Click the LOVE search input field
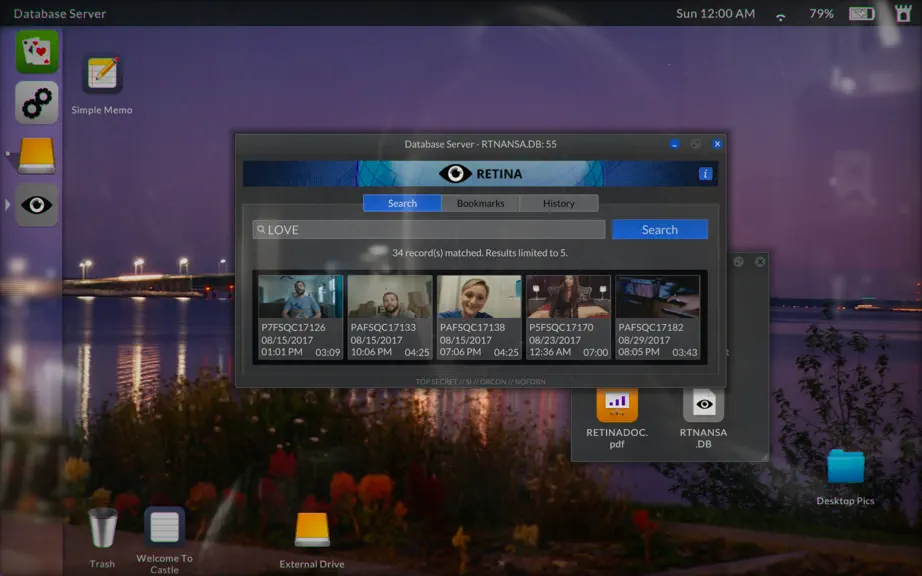Image resolution: width=922 pixels, height=576 pixels. tap(429, 230)
